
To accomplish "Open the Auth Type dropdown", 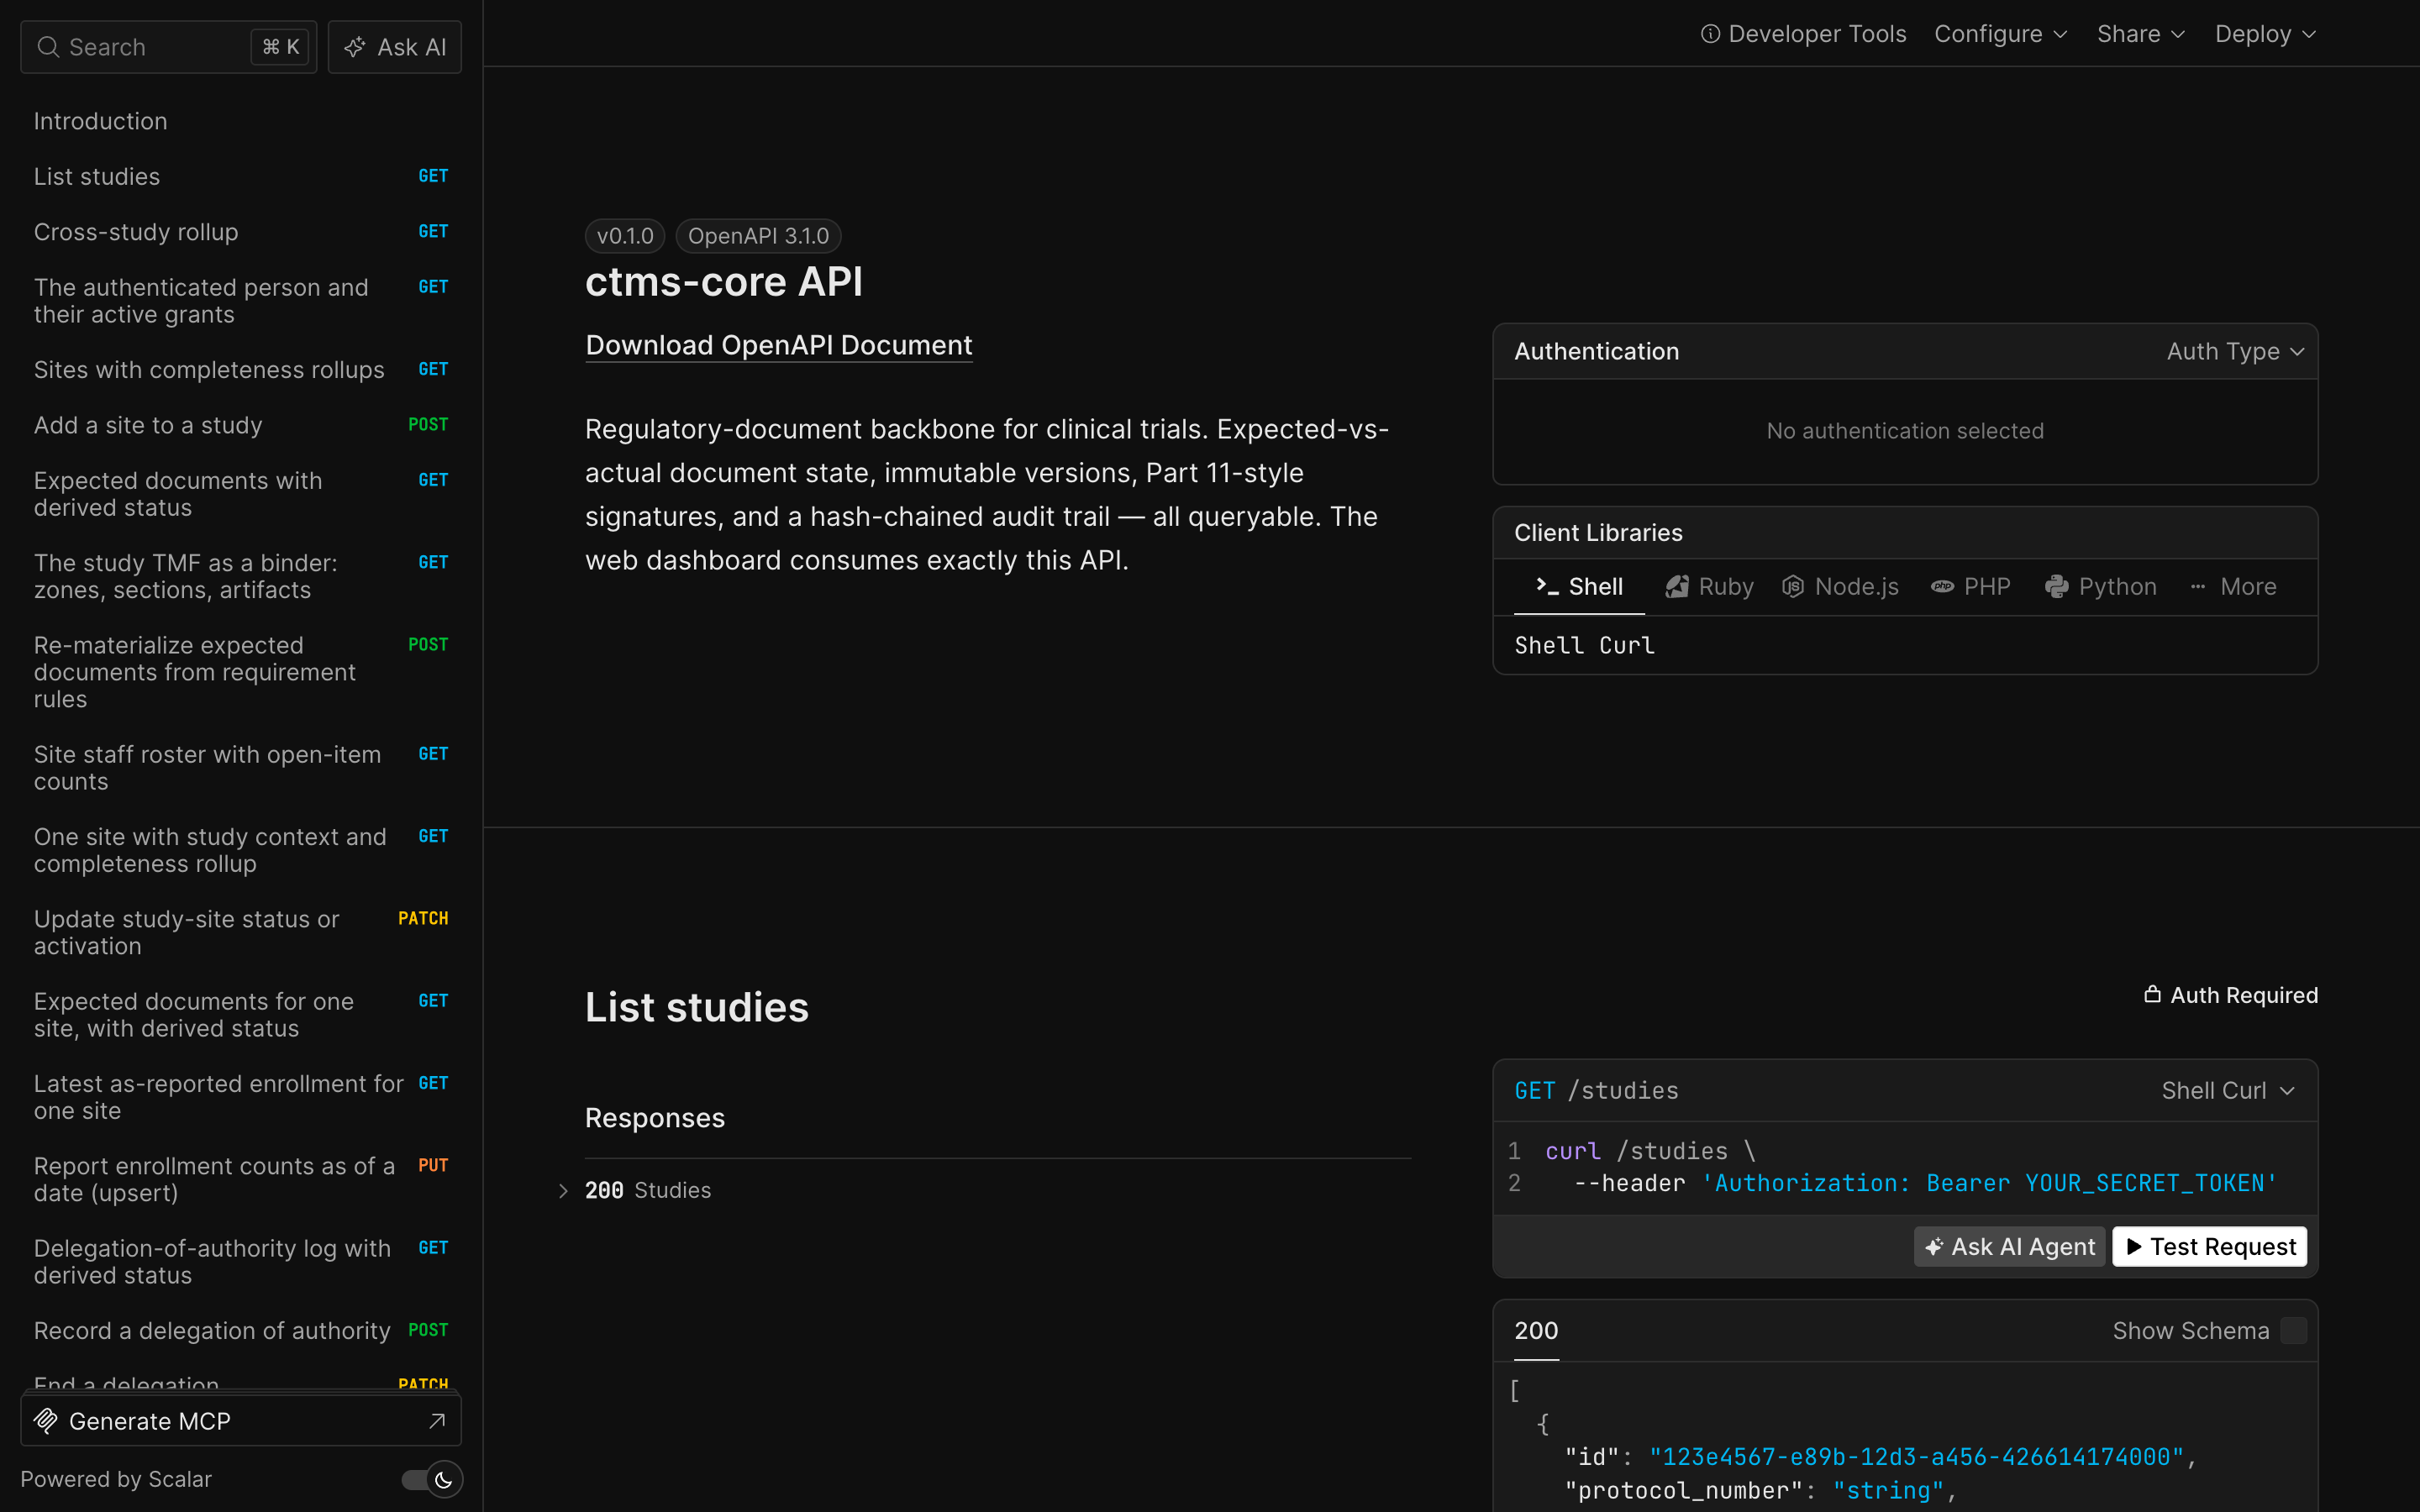I will point(2235,351).
